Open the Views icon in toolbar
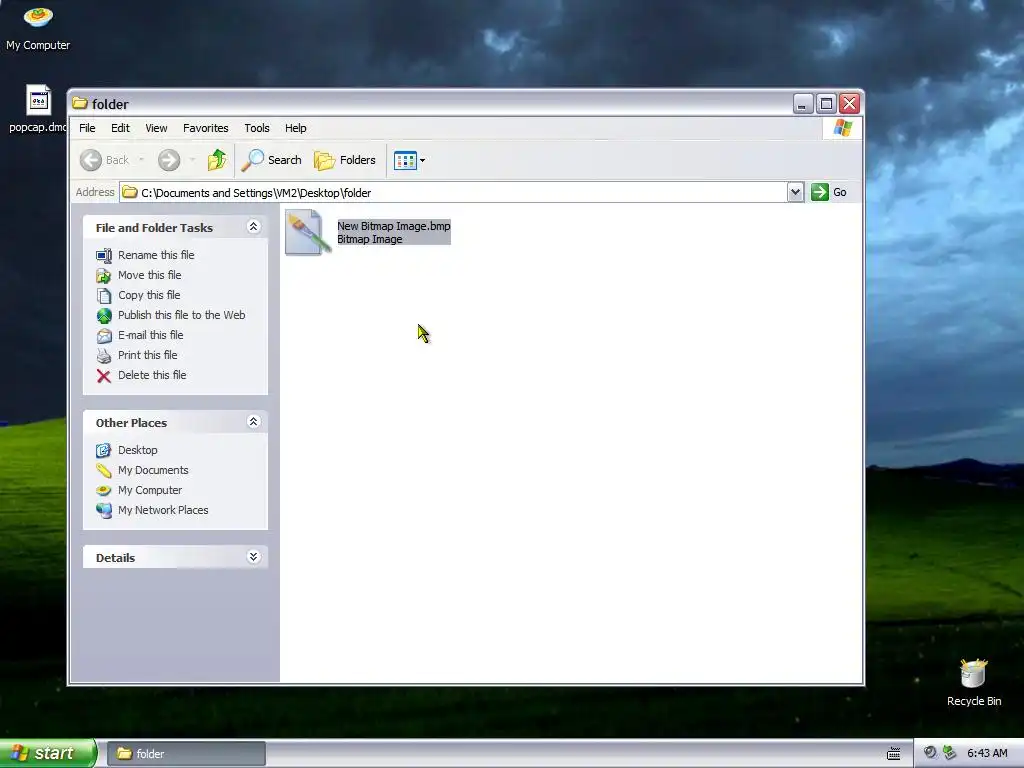This screenshot has height=768, width=1024. (405, 160)
